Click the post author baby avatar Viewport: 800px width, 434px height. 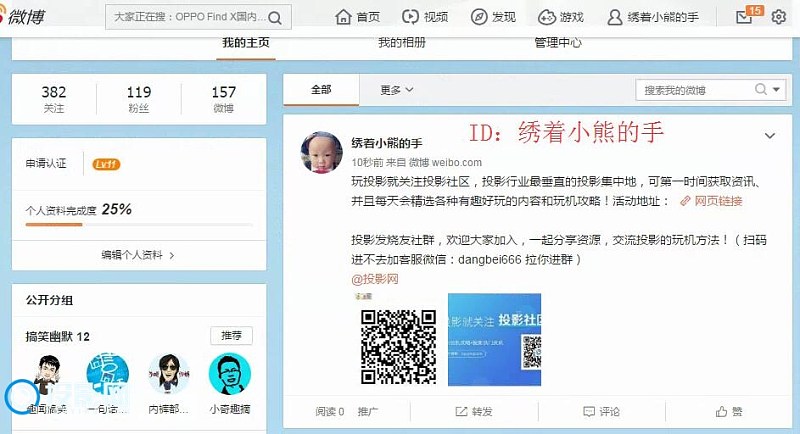(x=321, y=152)
